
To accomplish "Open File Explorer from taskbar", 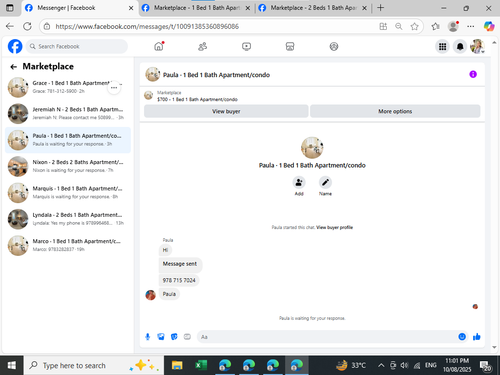I will pos(177,365).
